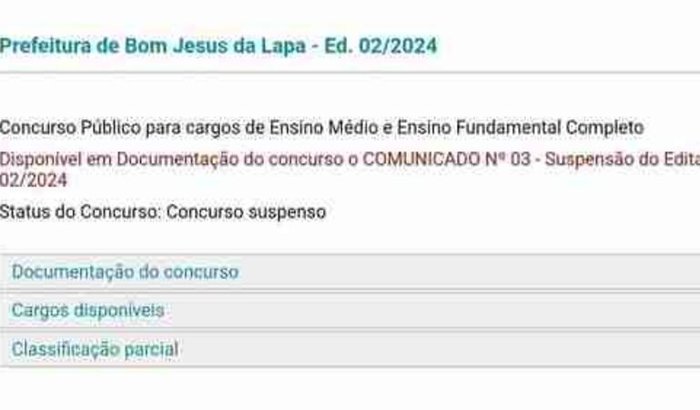Click the horizontal divider below the page title
This screenshot has width=700, height=410.
(x=350, y=73)
